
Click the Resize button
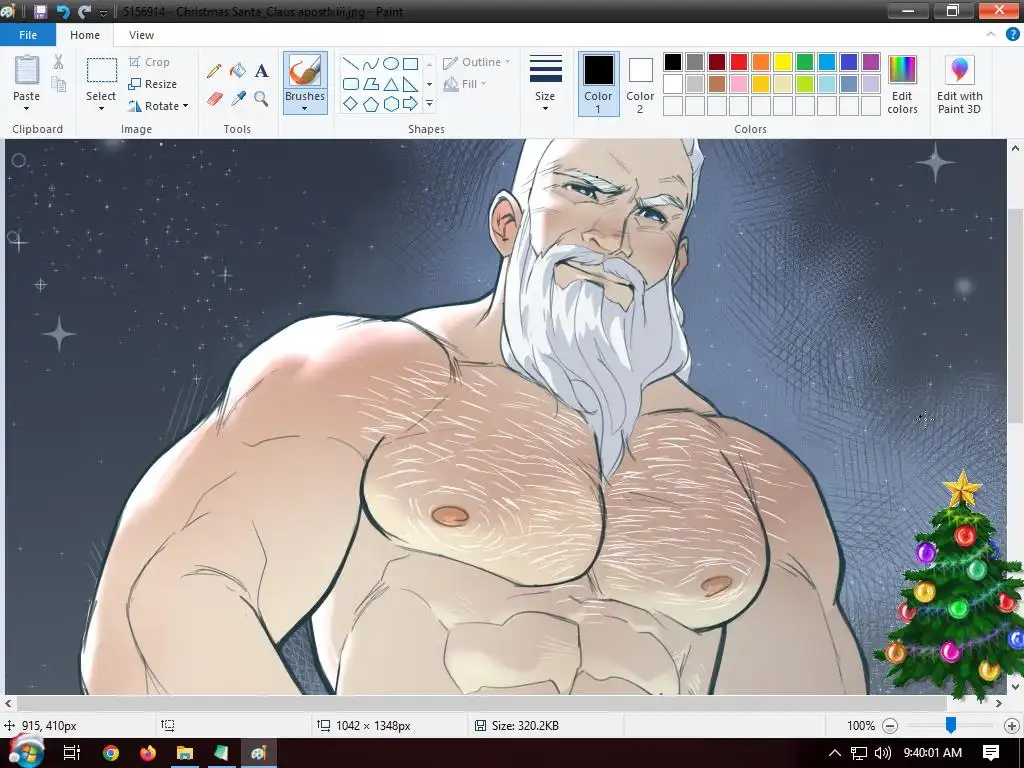(x=153, y=84)
